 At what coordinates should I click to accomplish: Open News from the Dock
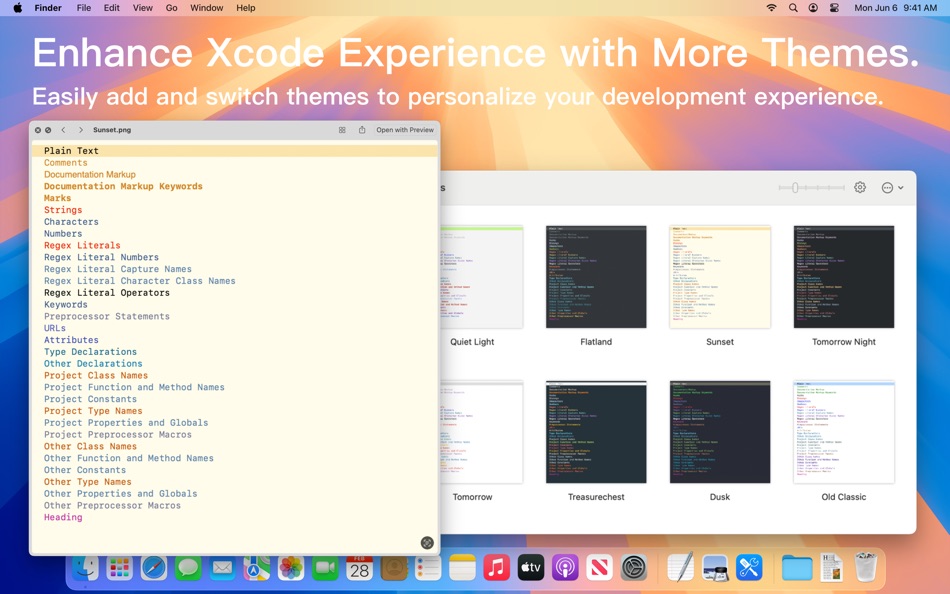599,568
